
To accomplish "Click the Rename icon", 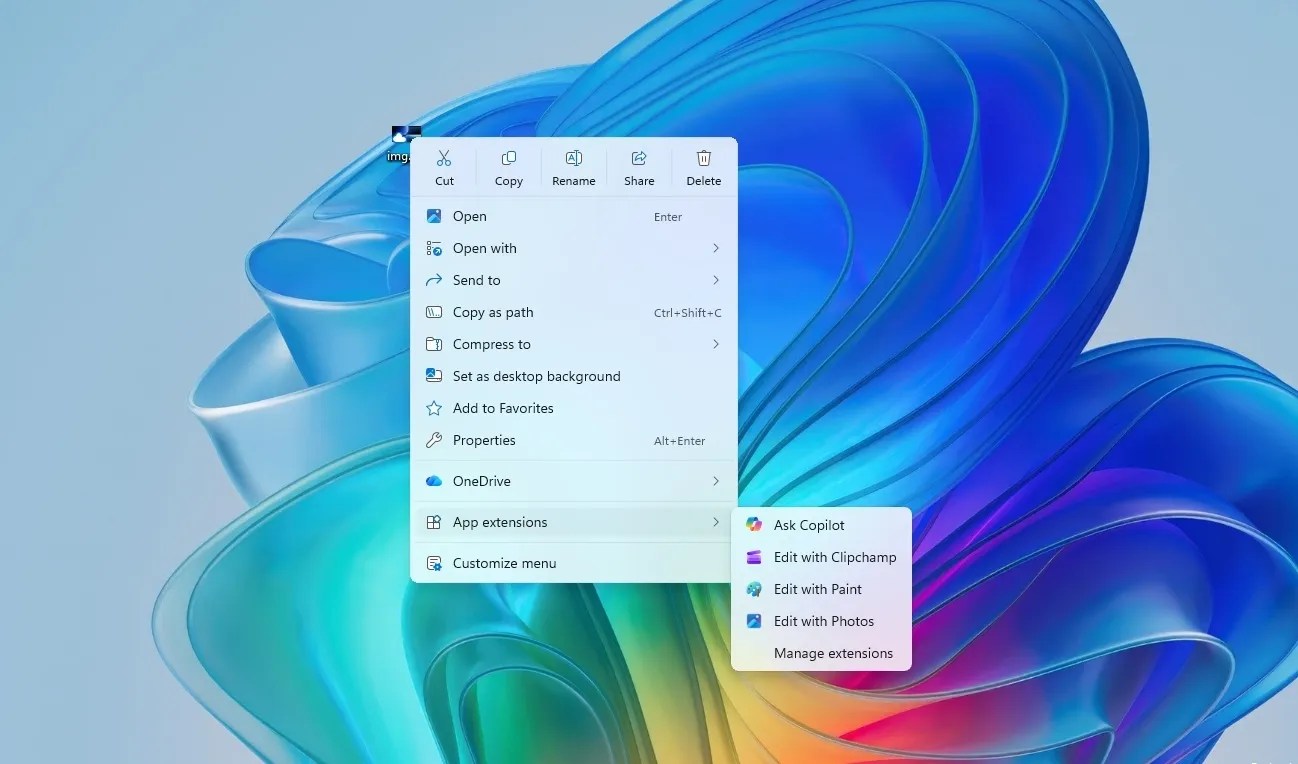I will click(x=574, y=158).
